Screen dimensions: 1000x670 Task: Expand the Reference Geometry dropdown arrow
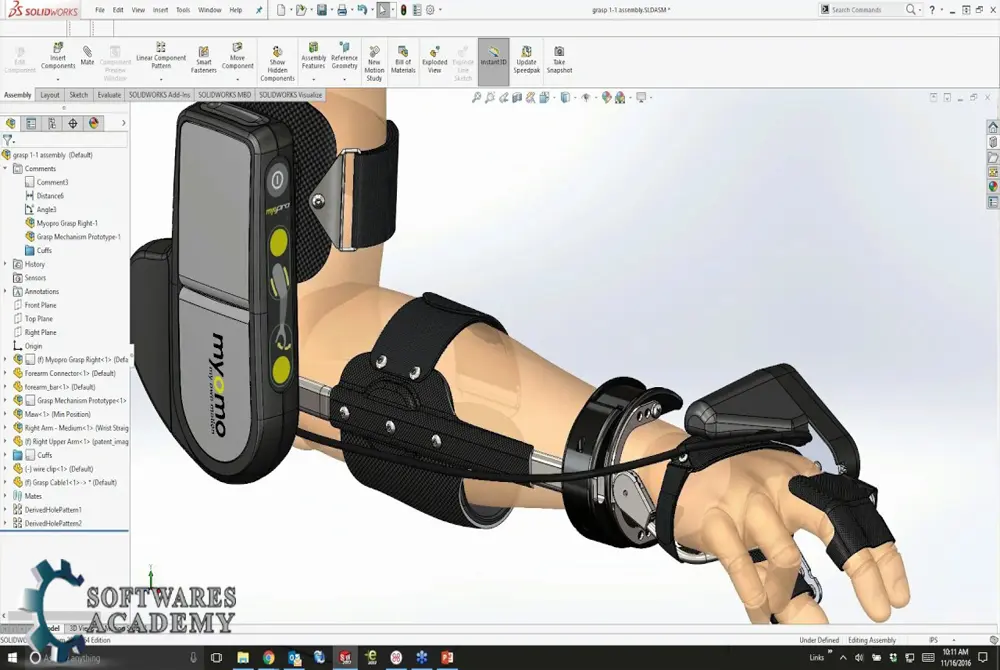click(344, 80)
